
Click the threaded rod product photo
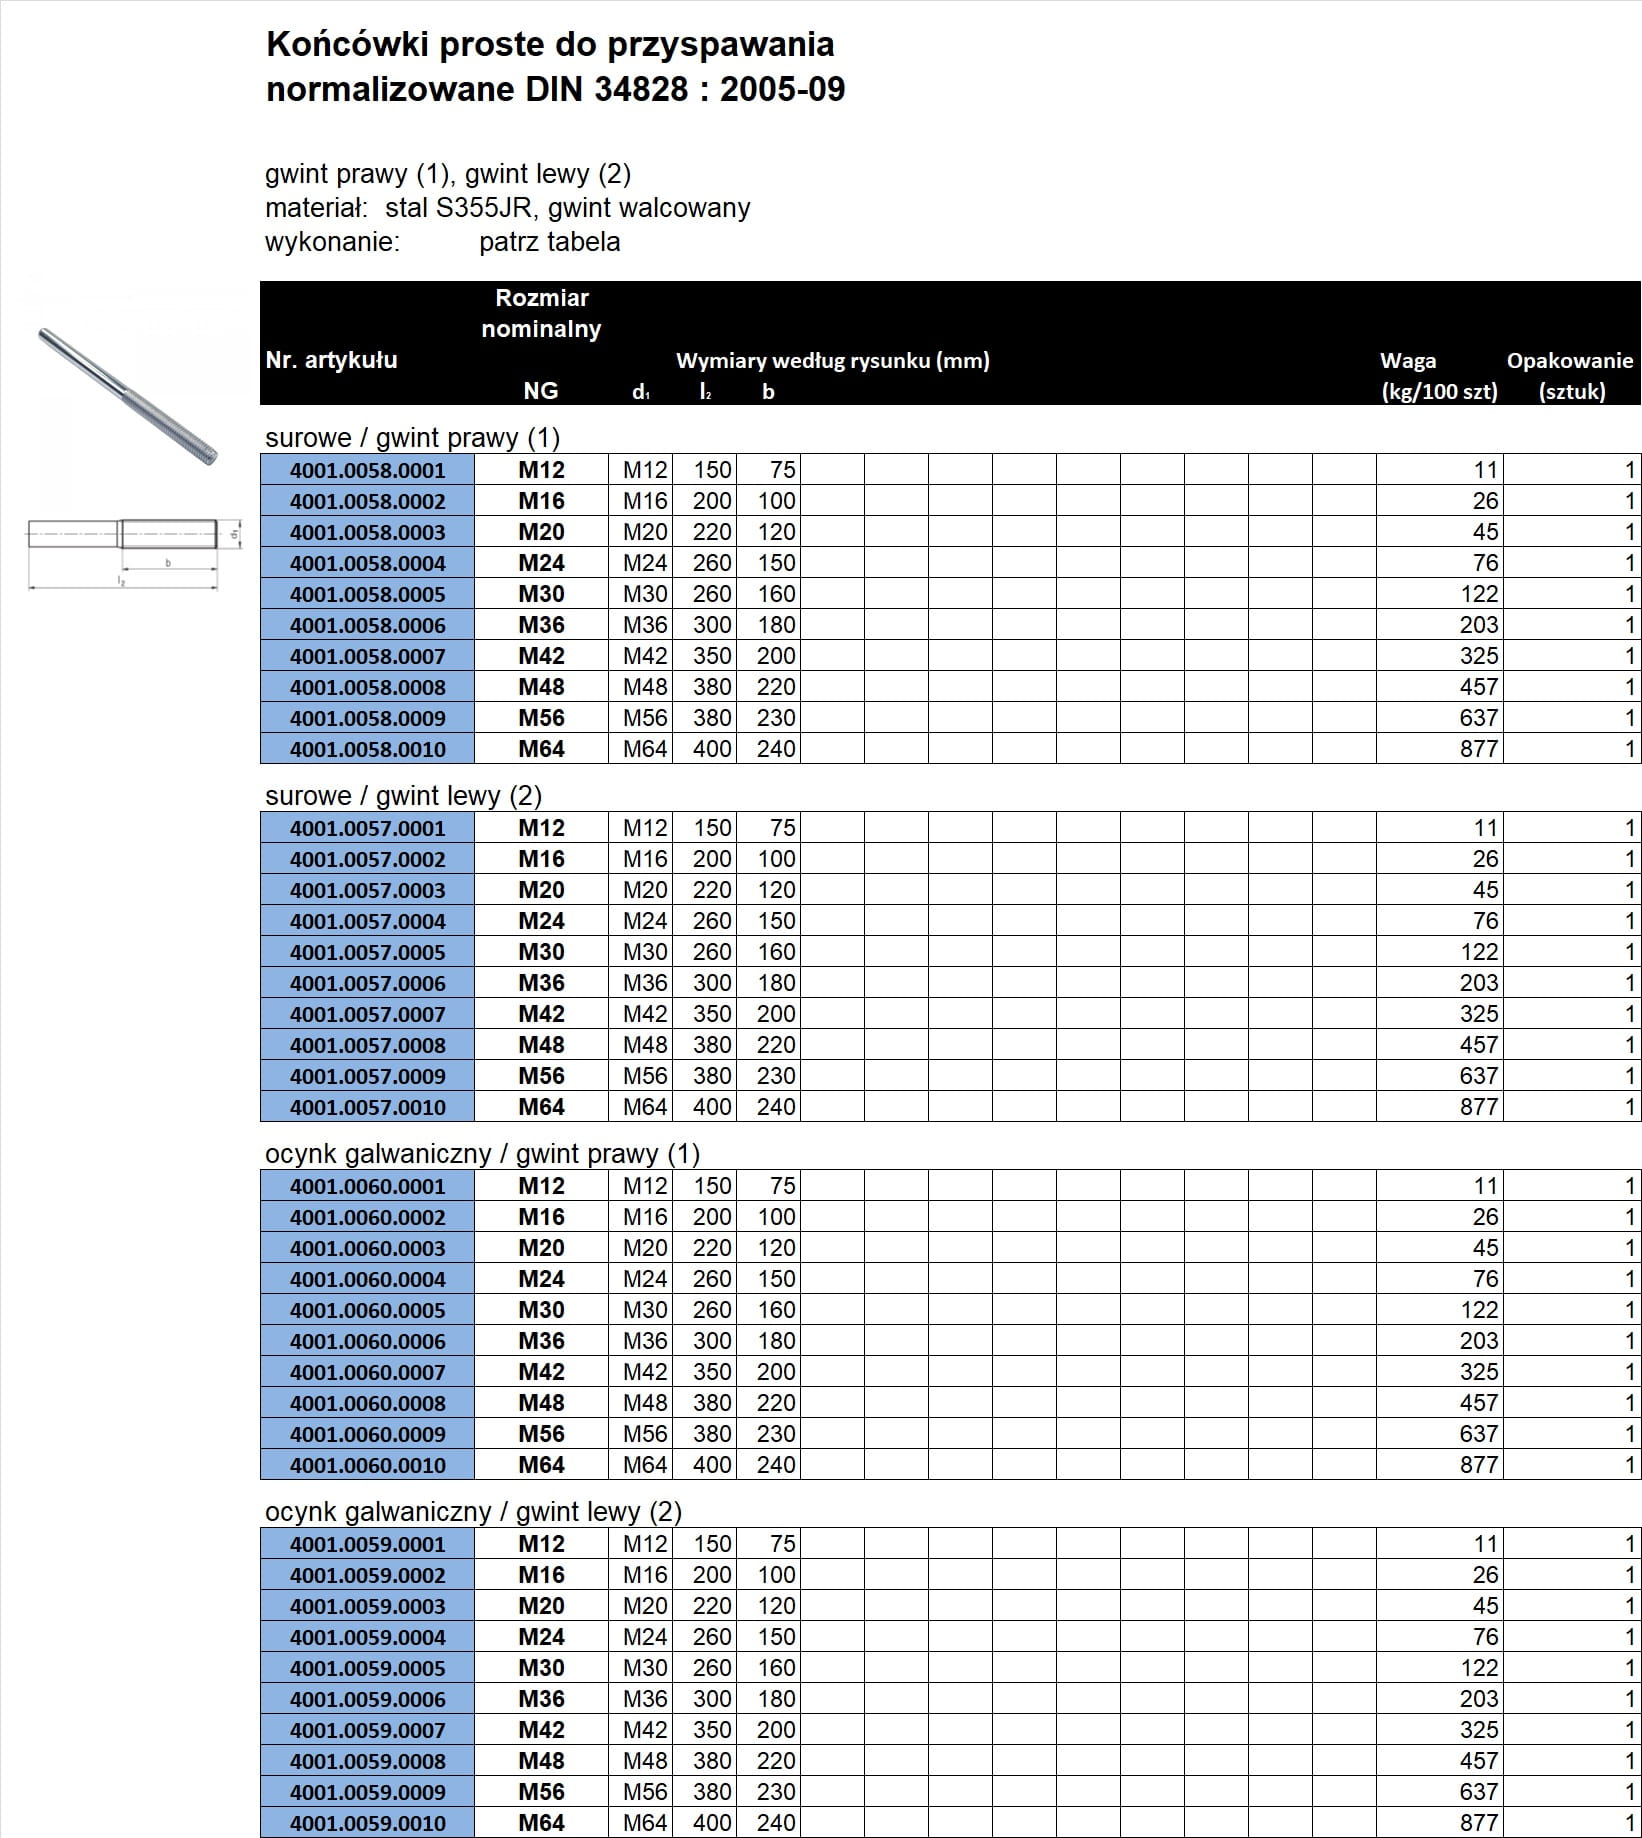[x=127, y=404]
